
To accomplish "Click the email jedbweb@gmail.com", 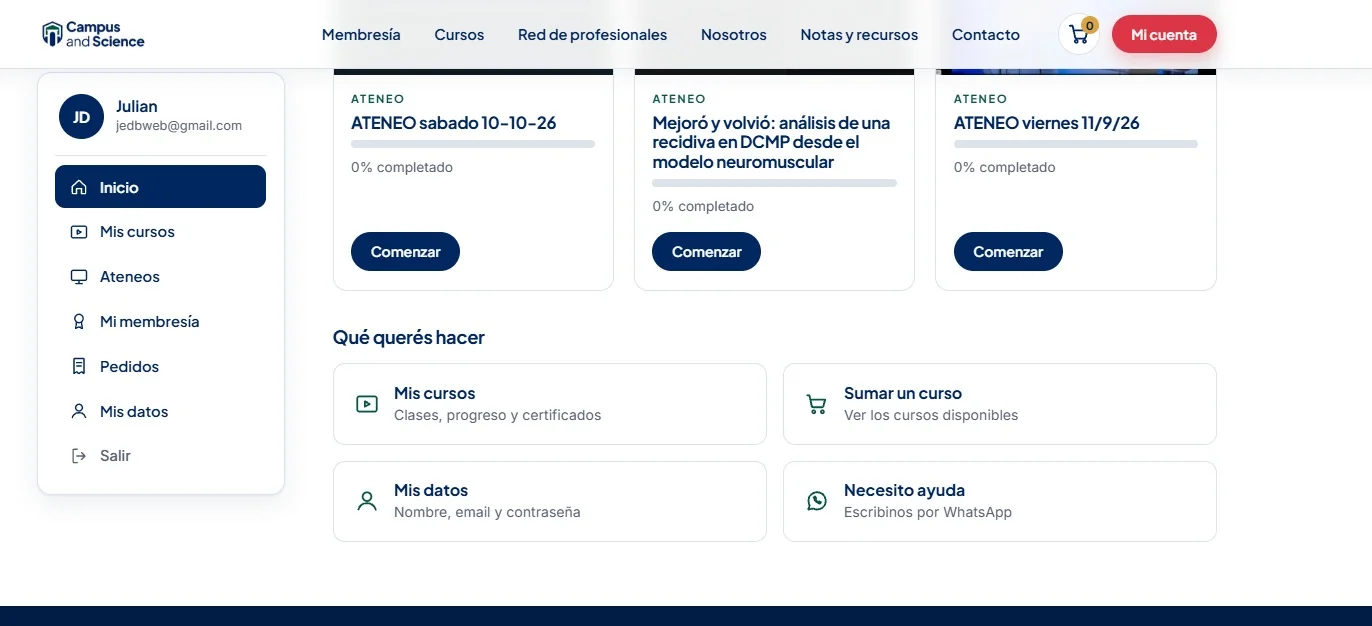I will click(179, 126).
